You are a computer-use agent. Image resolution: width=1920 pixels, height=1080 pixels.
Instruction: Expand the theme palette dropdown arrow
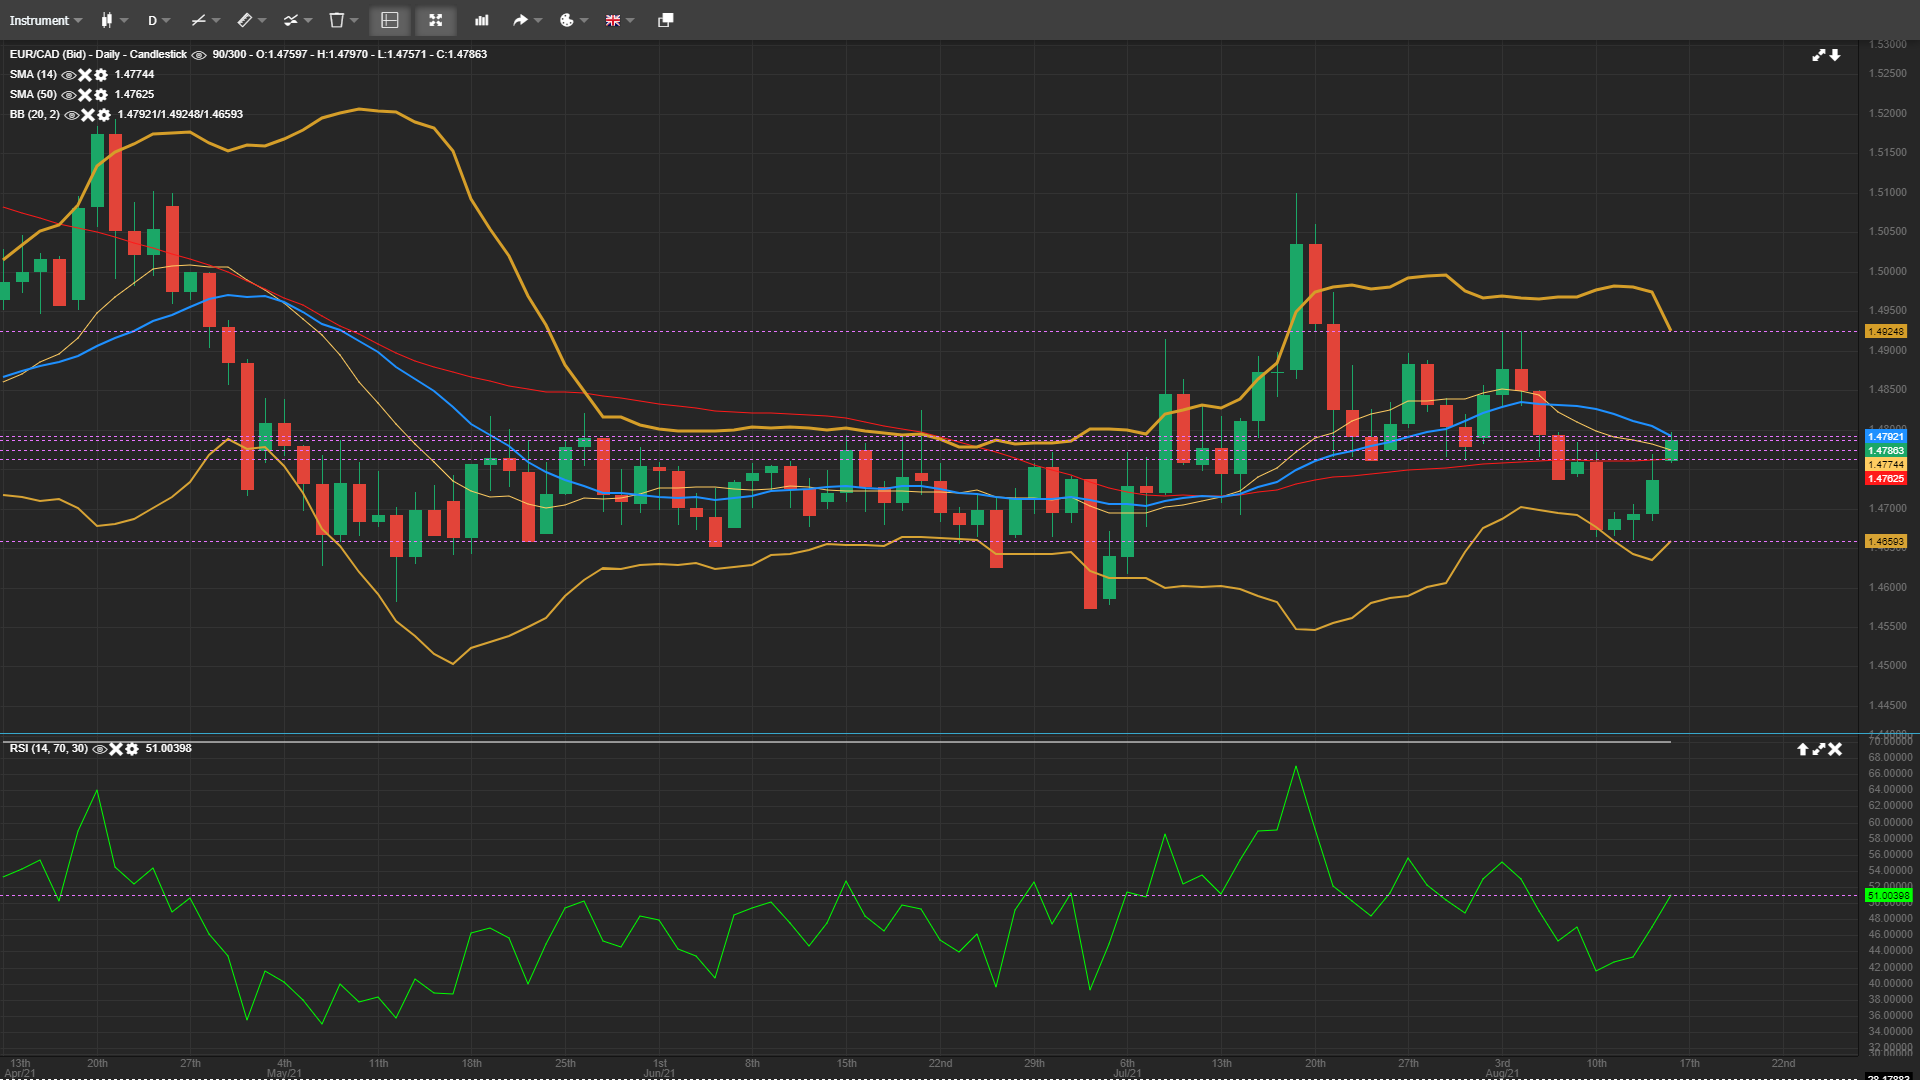pos(584,20)
